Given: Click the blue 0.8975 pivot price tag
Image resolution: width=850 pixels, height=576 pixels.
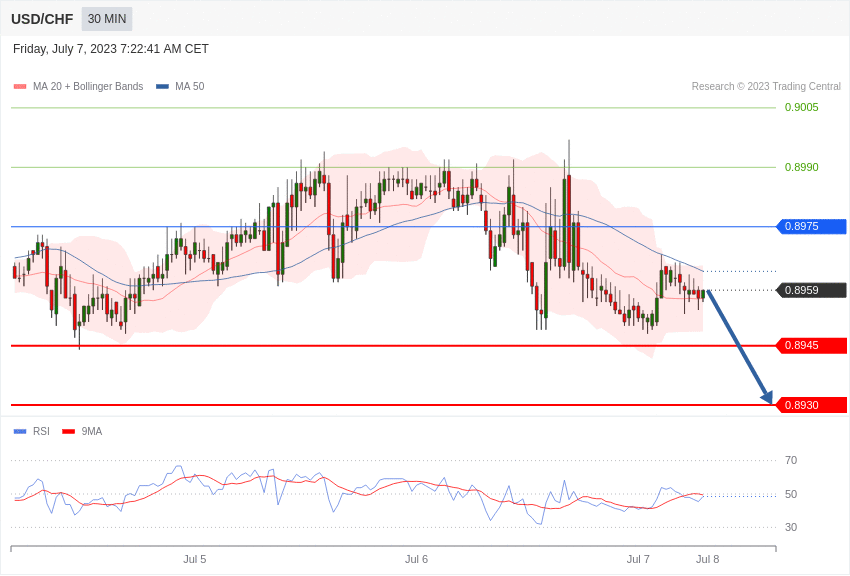Looking at the screenshot, I should (812, 226).
